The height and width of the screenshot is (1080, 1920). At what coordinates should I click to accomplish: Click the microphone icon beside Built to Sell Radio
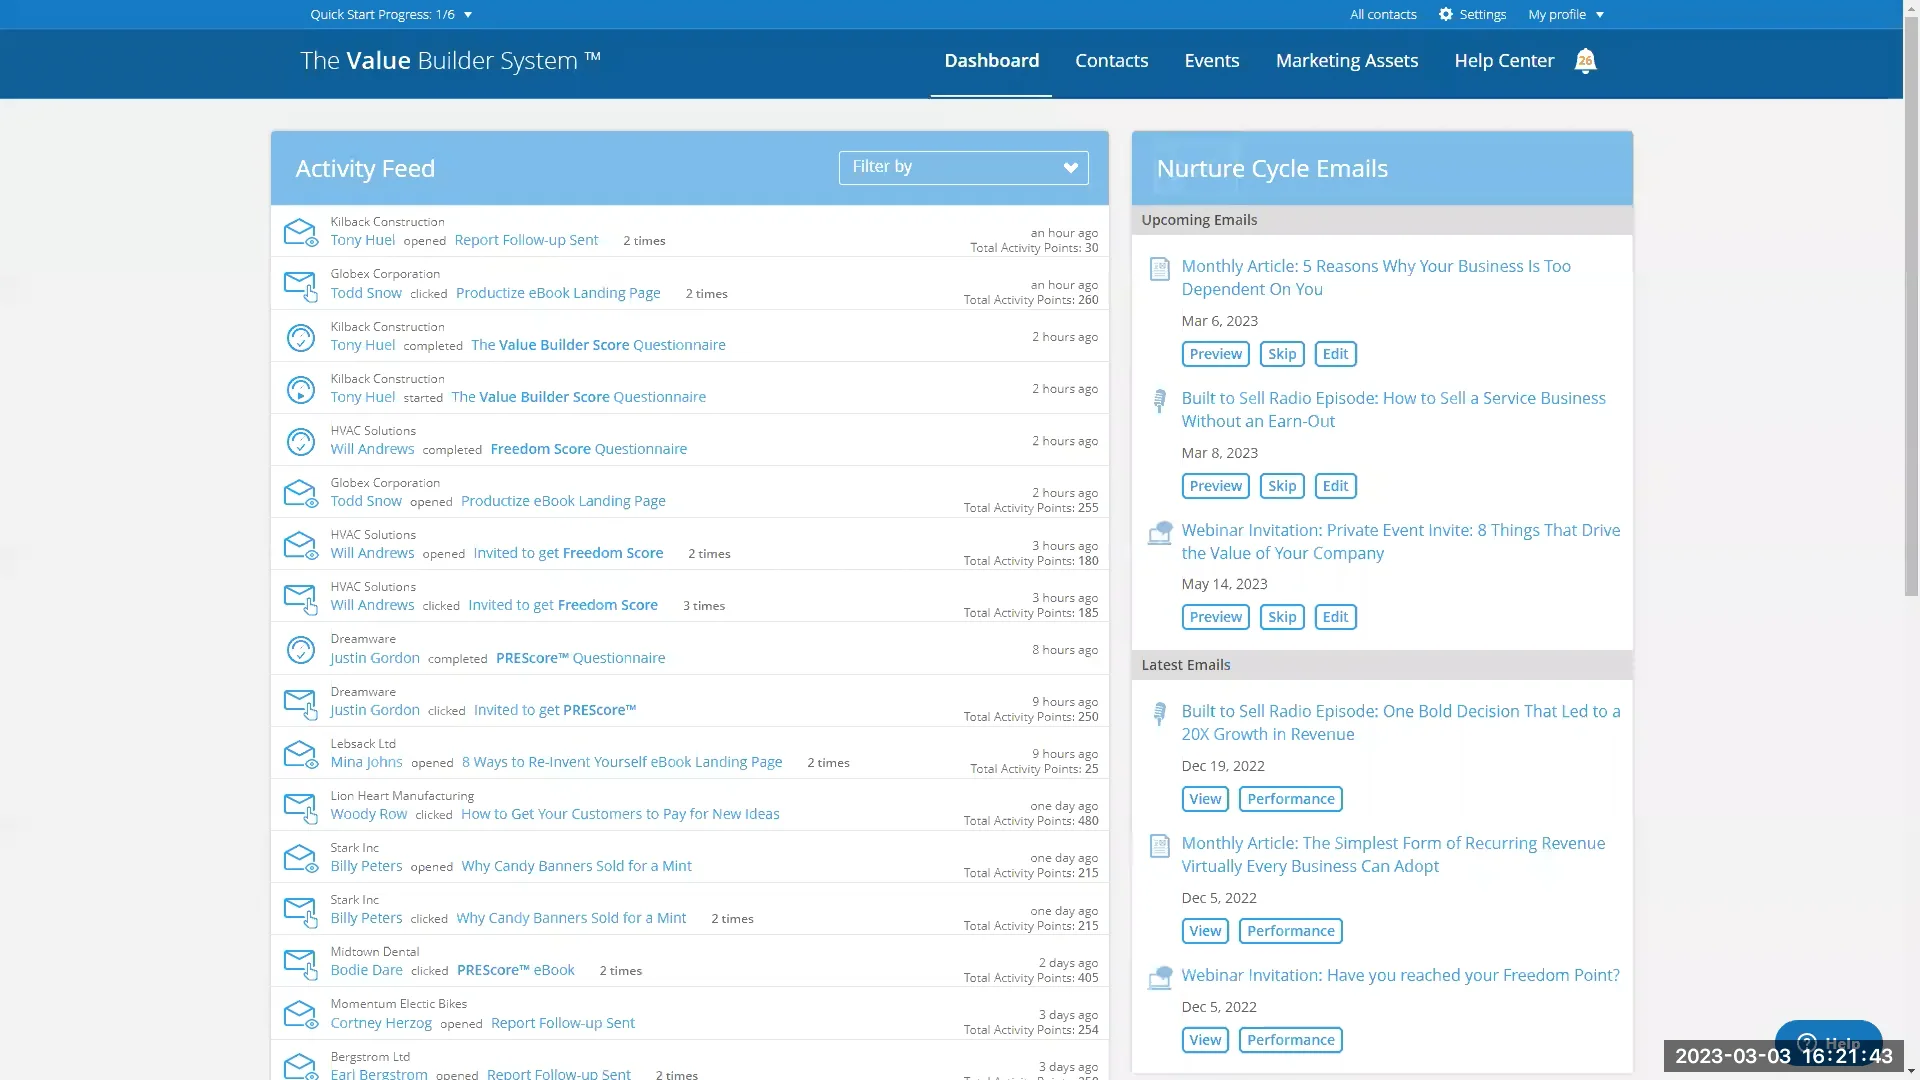click(x=1159, y=401)
